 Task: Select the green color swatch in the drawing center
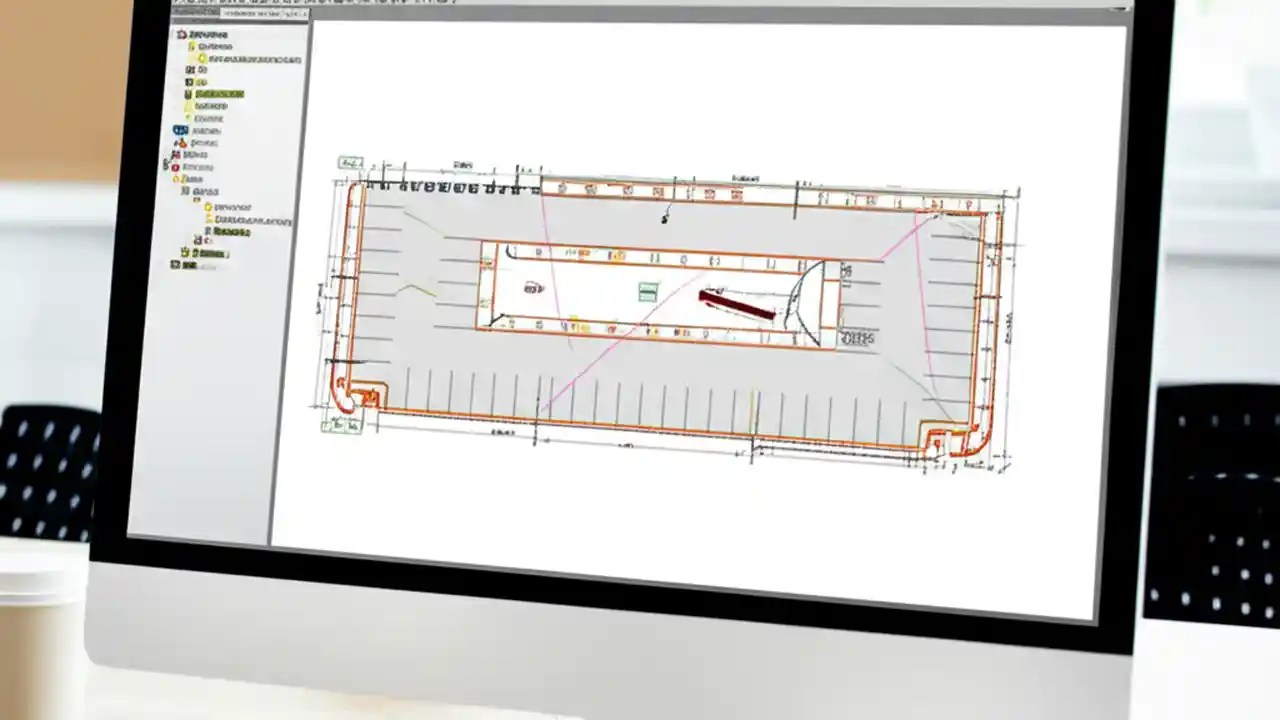646,292
